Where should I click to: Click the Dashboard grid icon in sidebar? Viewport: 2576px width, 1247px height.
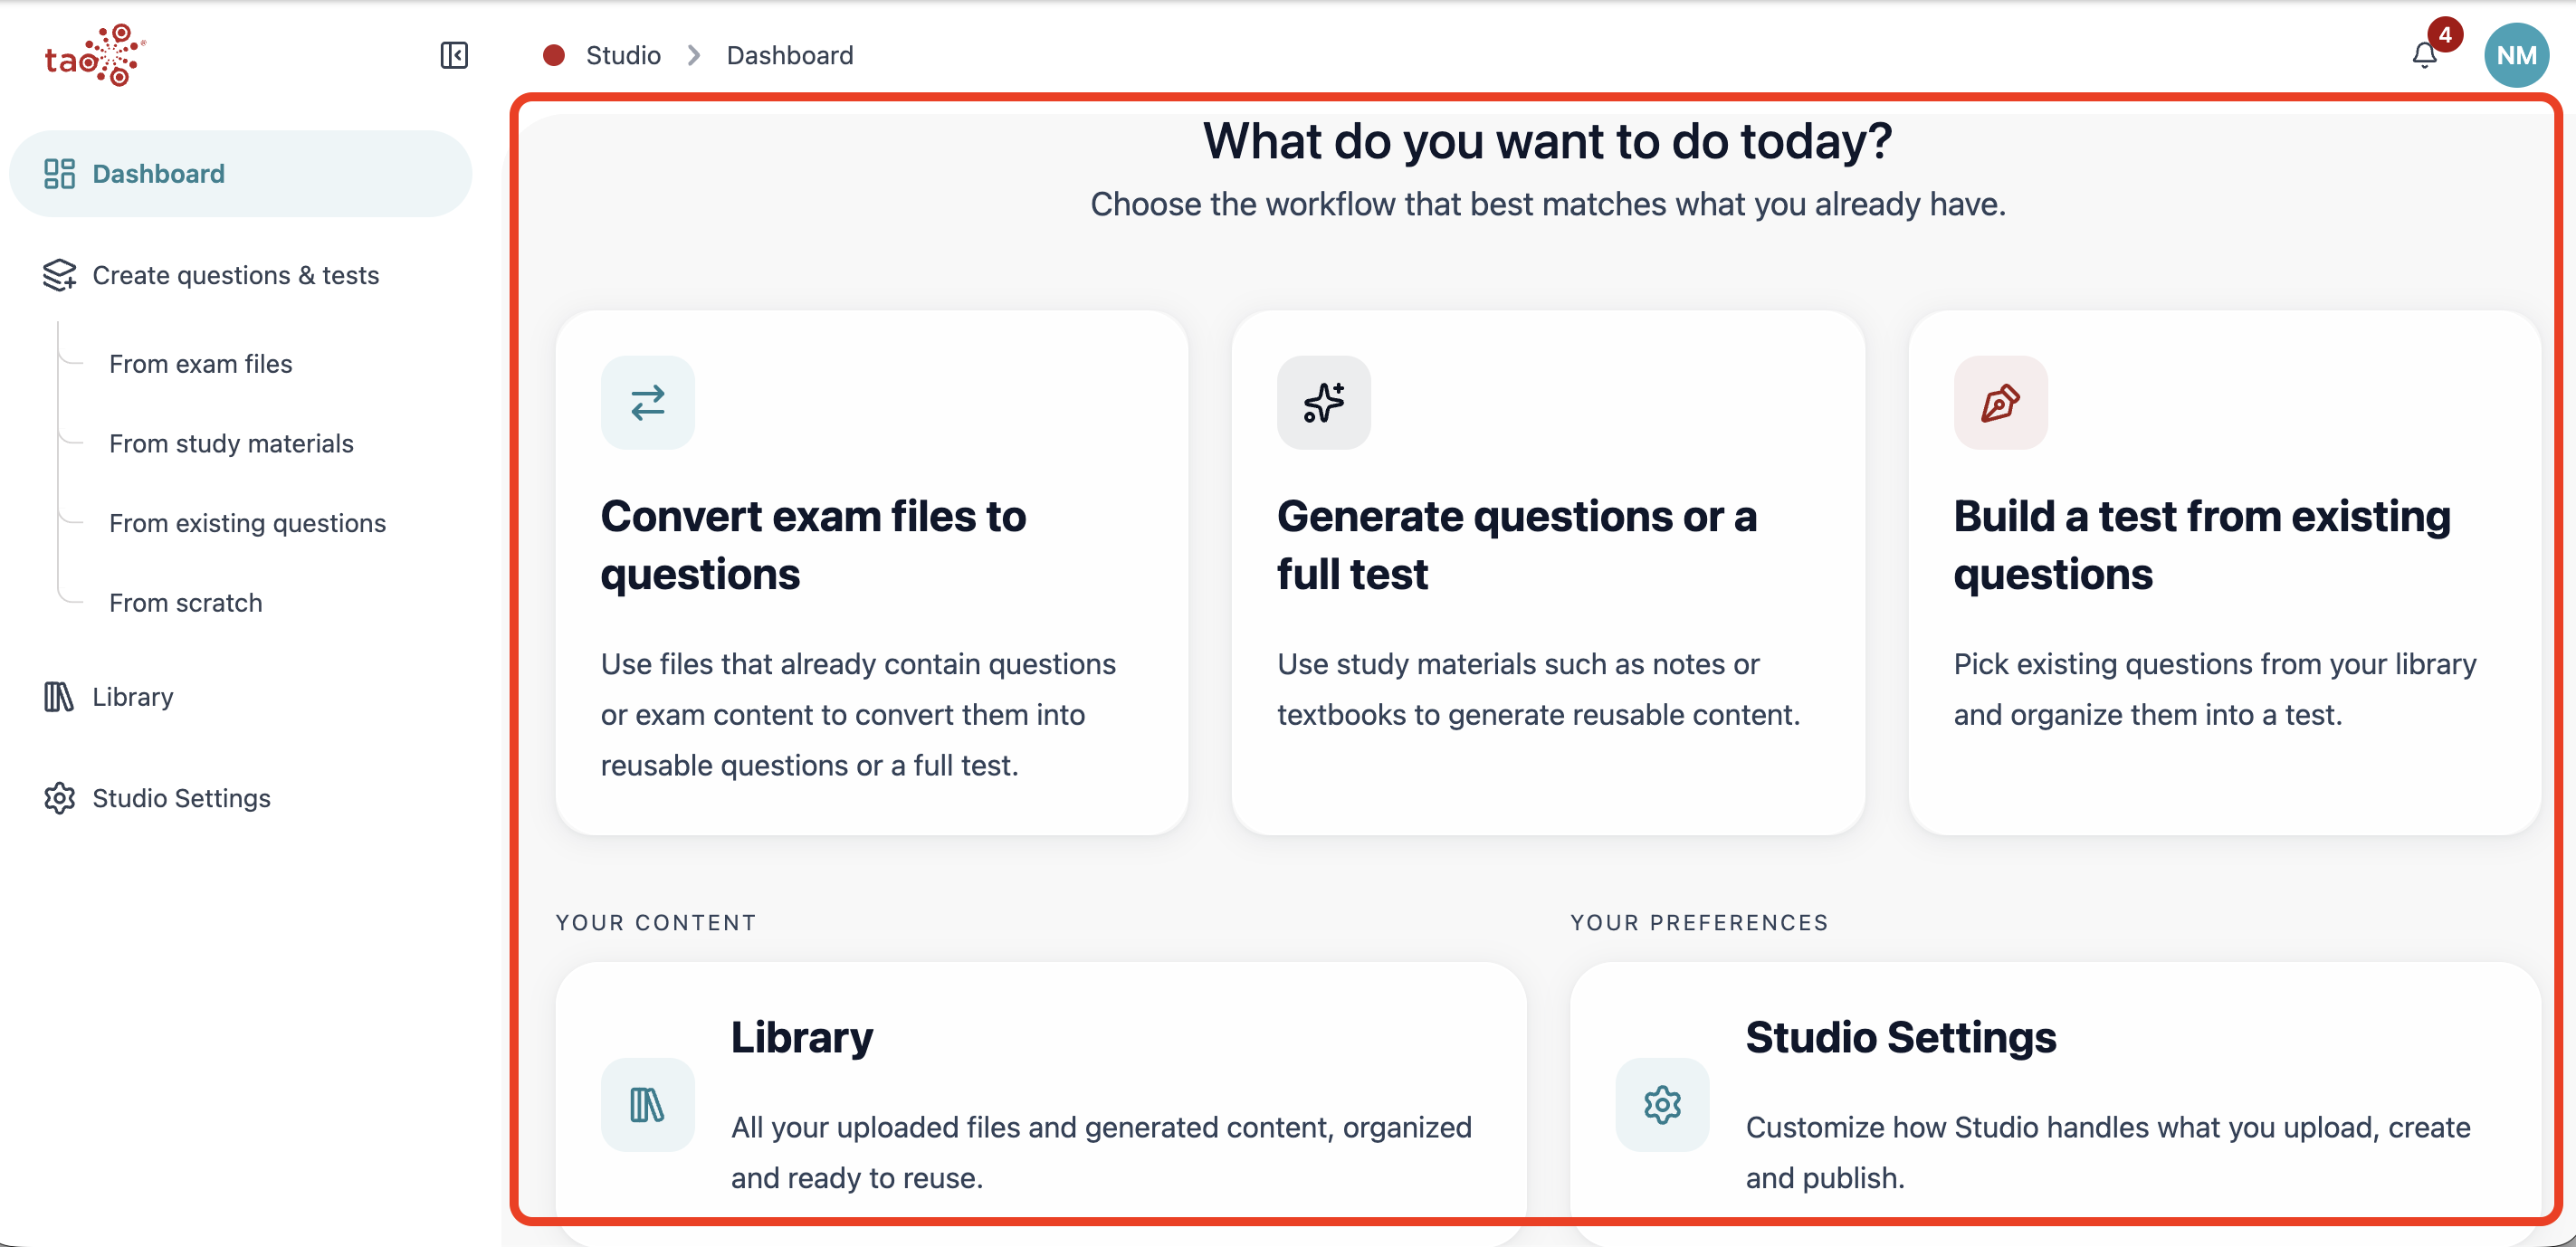click(x=60, y=174)
